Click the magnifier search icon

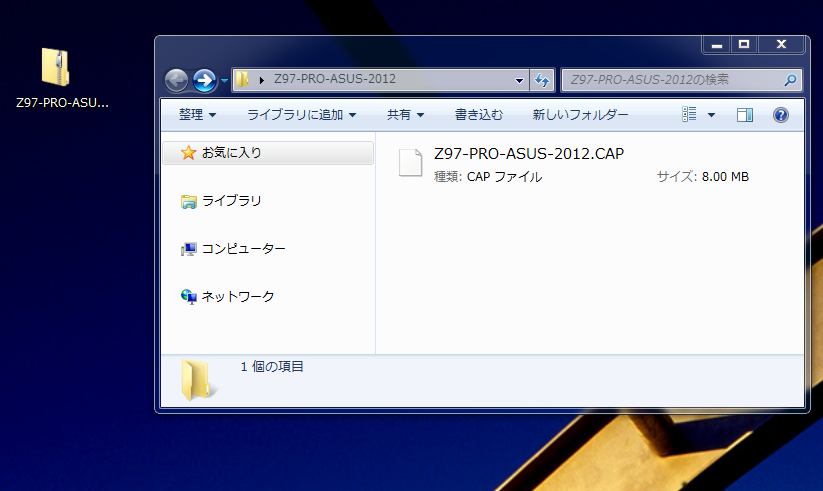coord(790,80)
